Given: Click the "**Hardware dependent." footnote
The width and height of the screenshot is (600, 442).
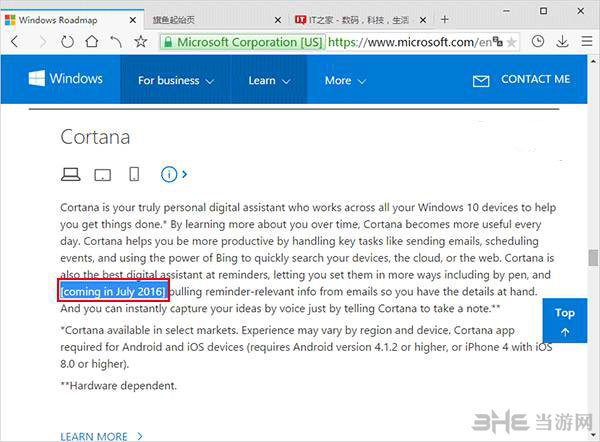Looking at the screenshot, I should click(x=119, y=385).
